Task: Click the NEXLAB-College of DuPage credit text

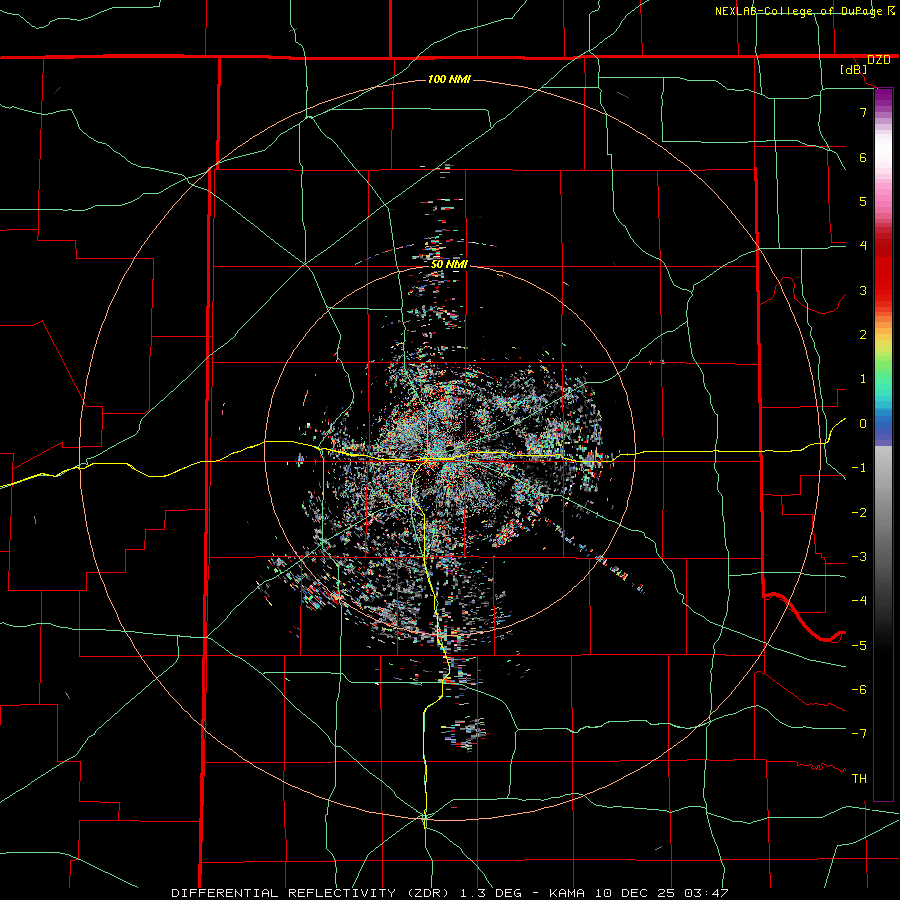Action: pyautogui.click(x=798, y=11)
